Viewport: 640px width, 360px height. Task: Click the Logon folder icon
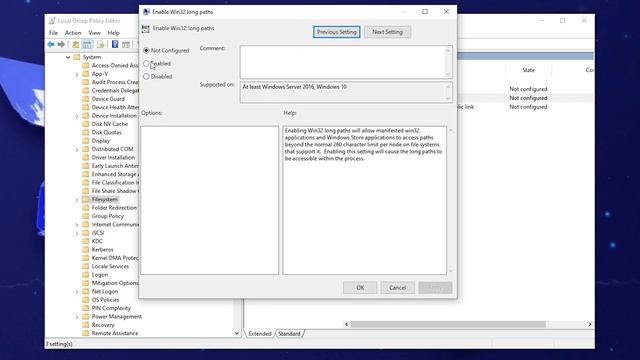85,275
